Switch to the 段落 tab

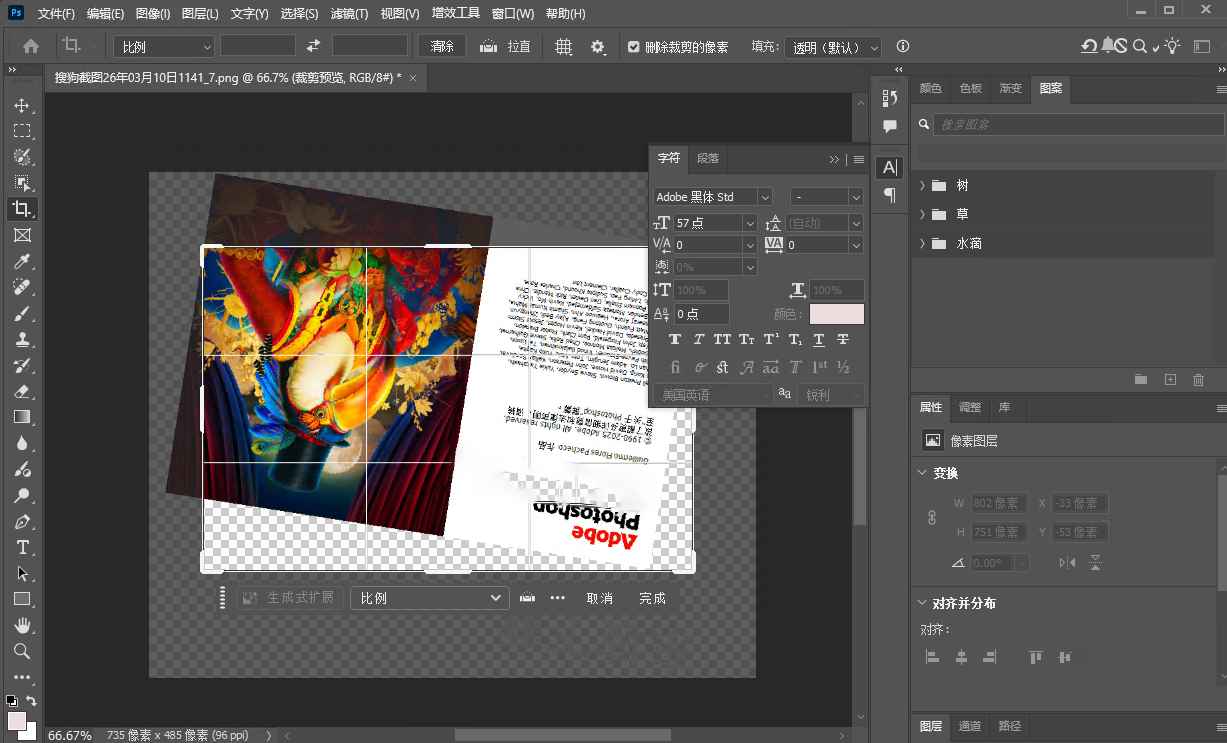(708, 158)
